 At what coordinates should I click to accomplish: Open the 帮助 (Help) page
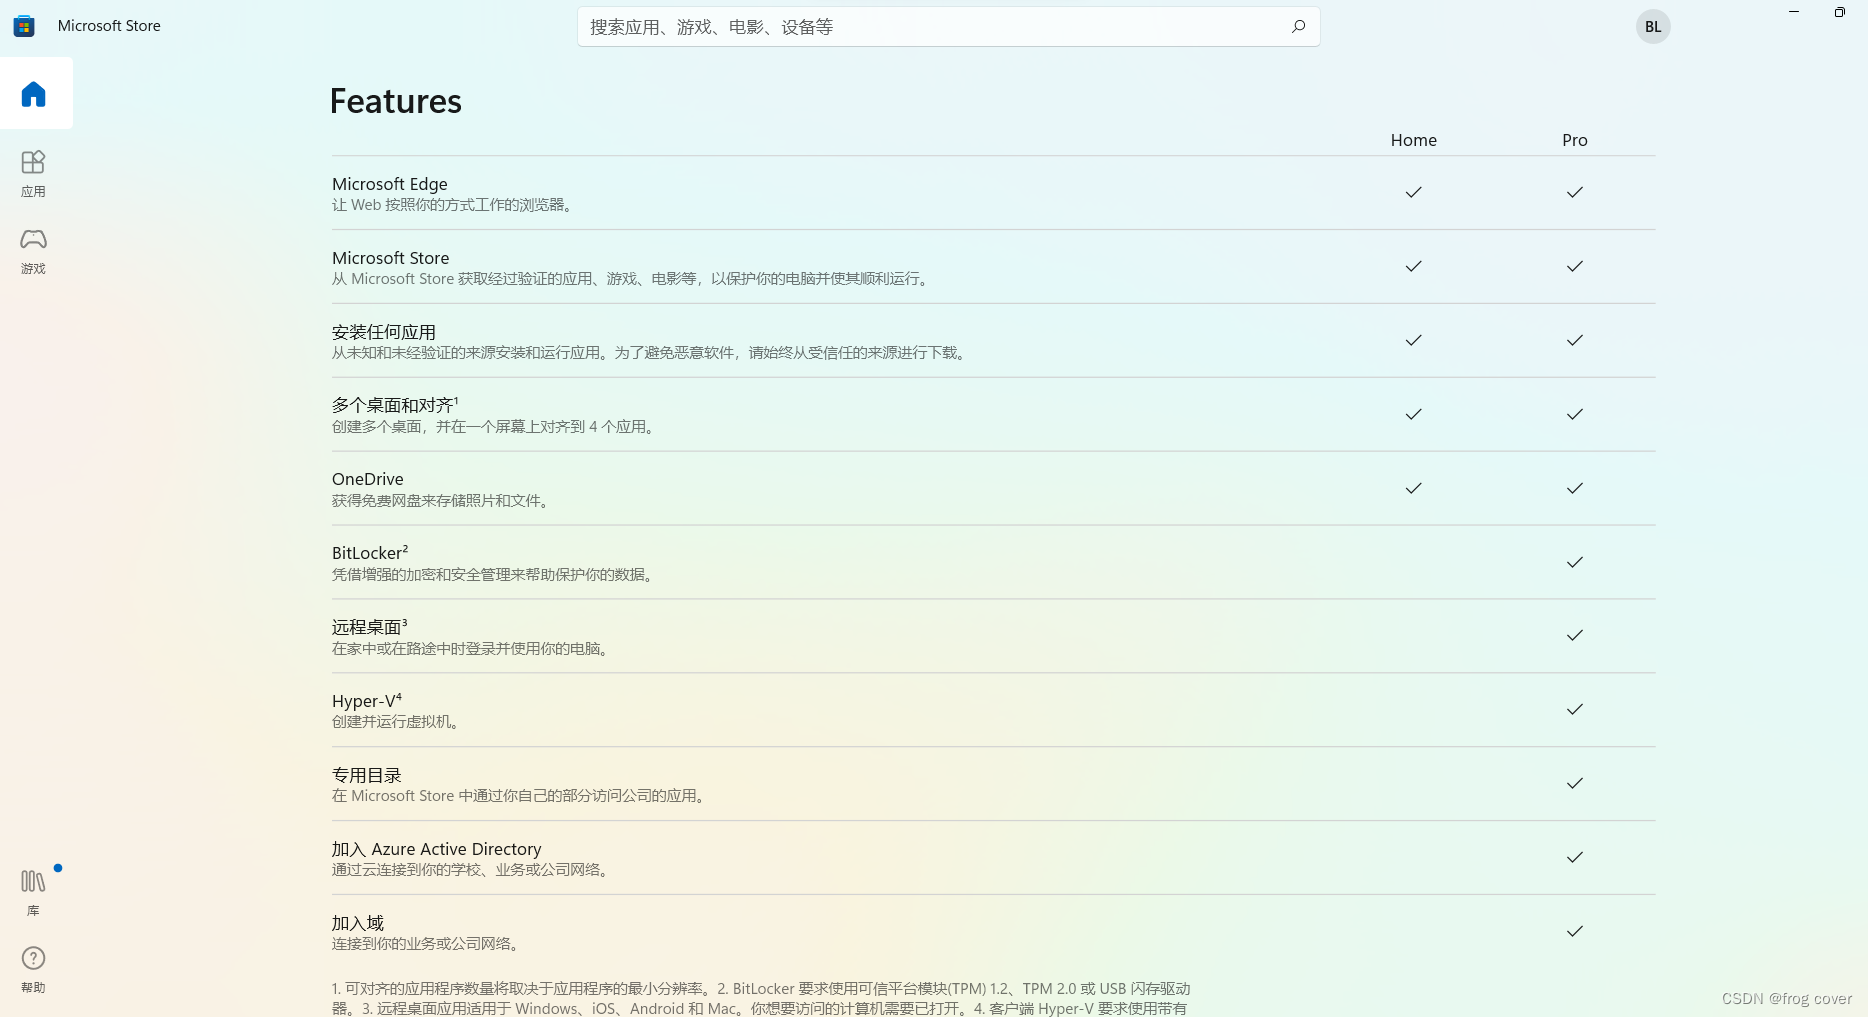pyautogui.click(x=34, y=969)
